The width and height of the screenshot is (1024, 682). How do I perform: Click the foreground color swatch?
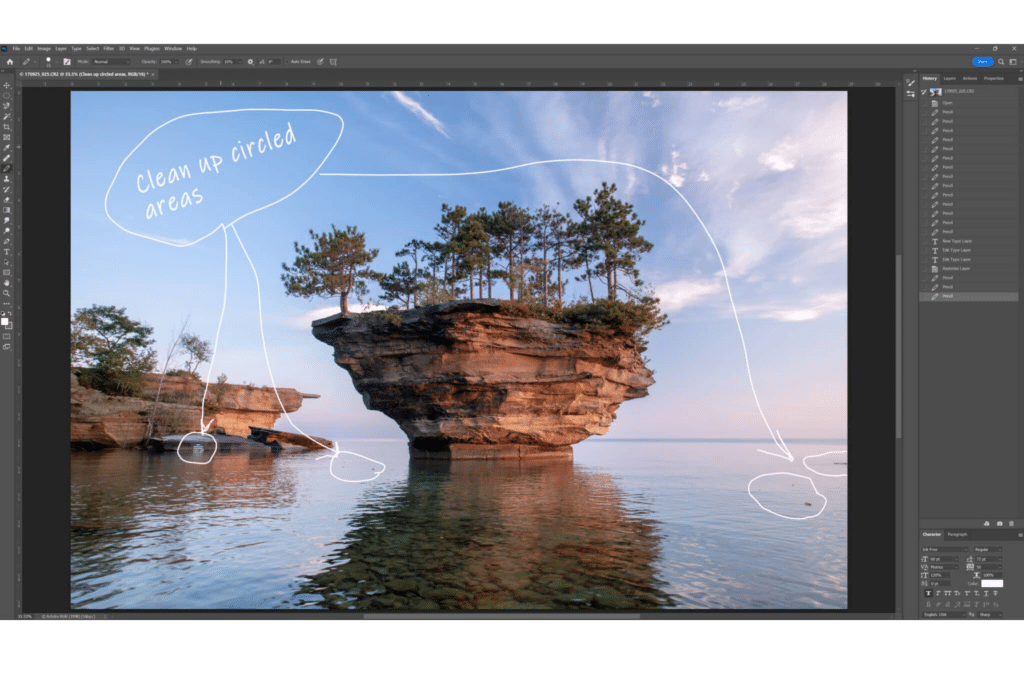coord(6,320)
